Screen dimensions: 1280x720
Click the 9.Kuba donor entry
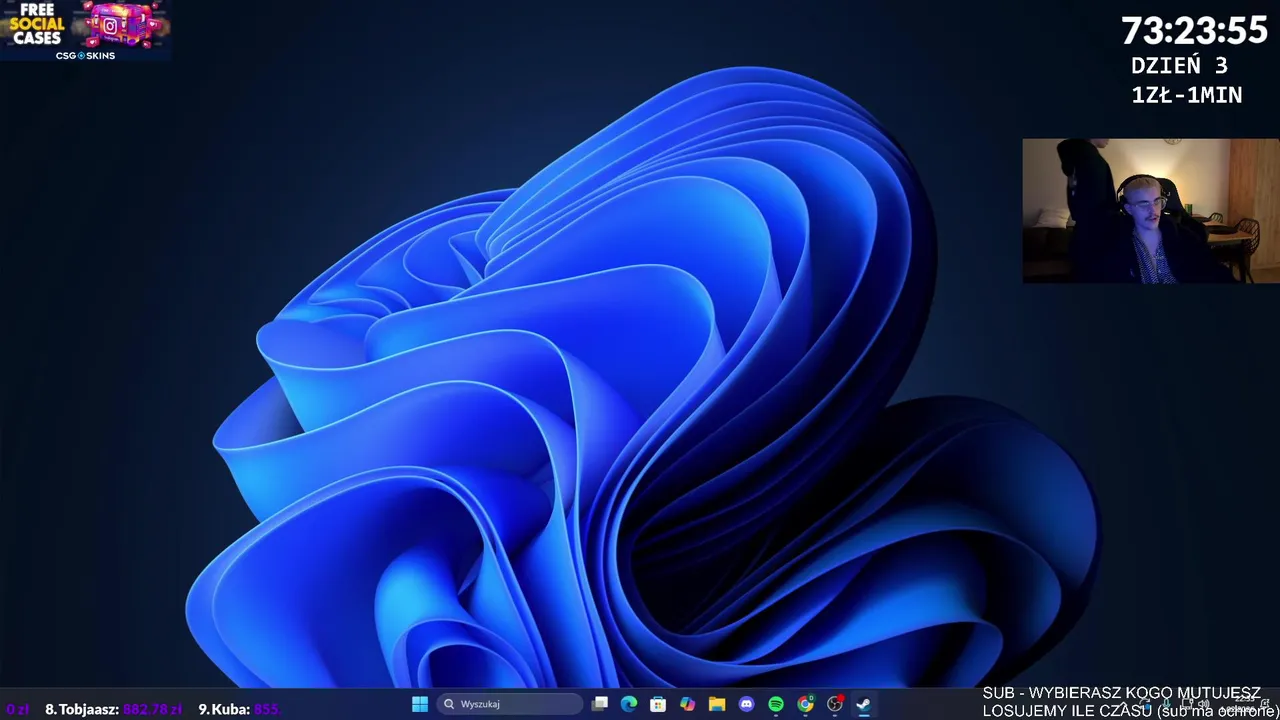239,709
